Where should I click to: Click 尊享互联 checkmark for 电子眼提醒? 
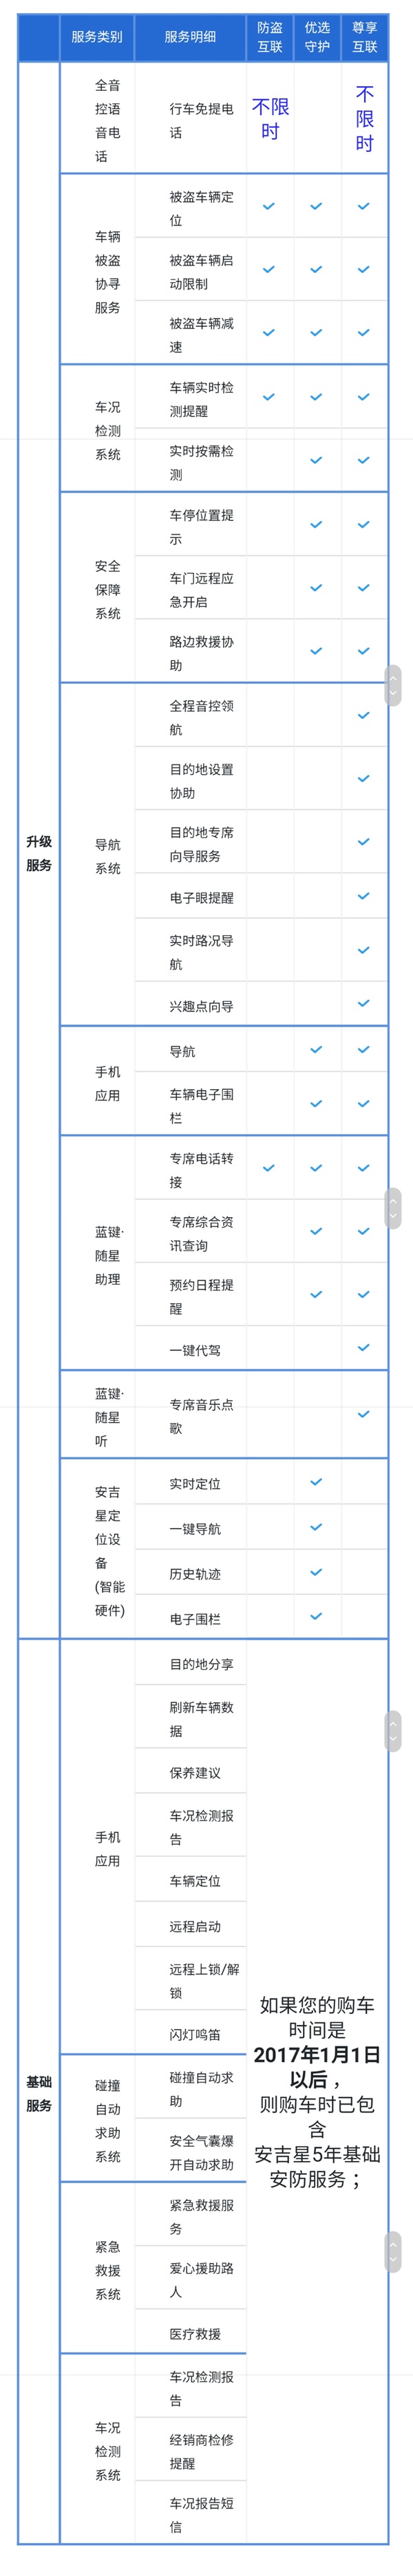coord(364,896)
